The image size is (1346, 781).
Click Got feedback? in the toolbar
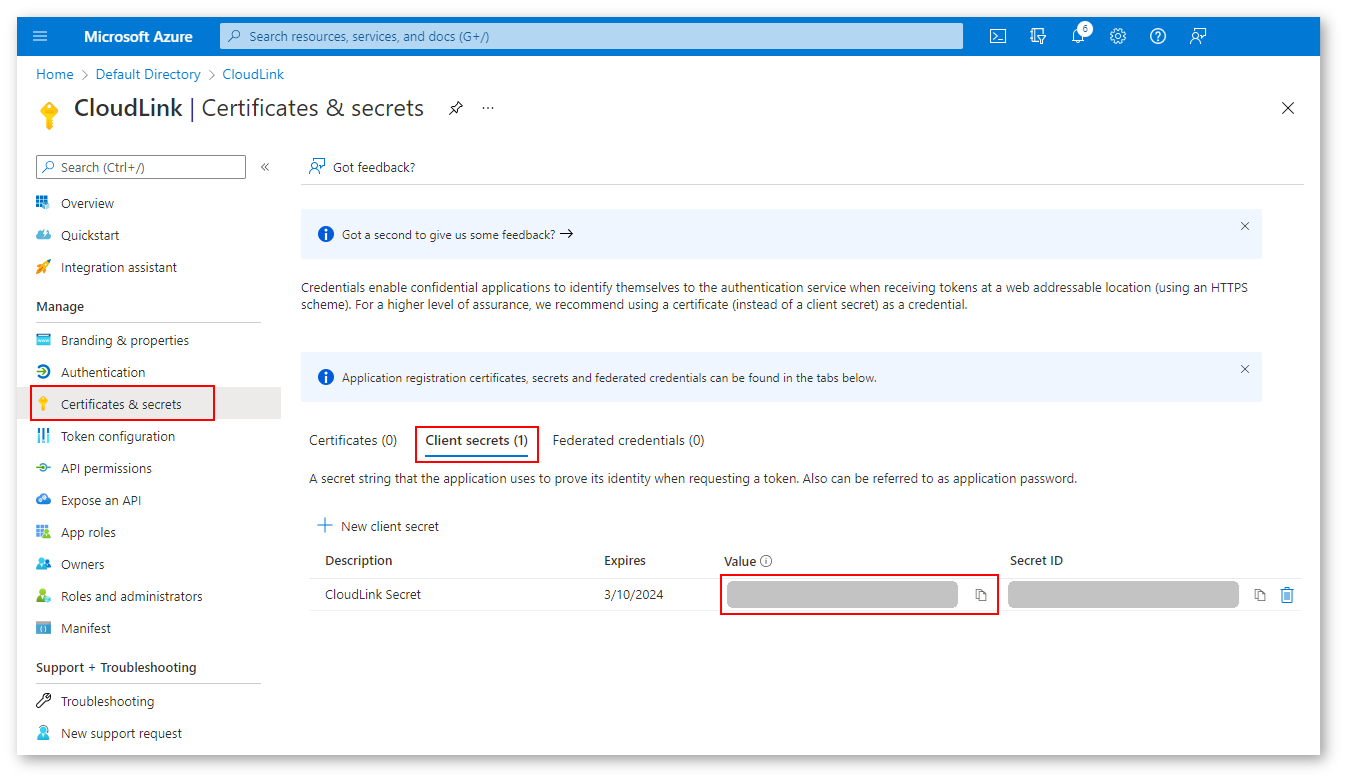pyautogui.click(x=362, y=167)
